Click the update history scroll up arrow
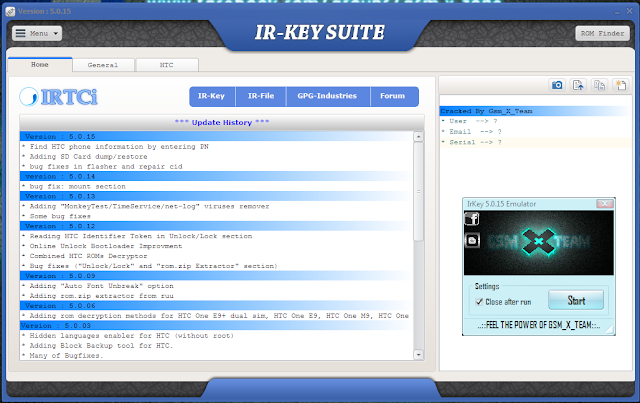 (418, 137)
